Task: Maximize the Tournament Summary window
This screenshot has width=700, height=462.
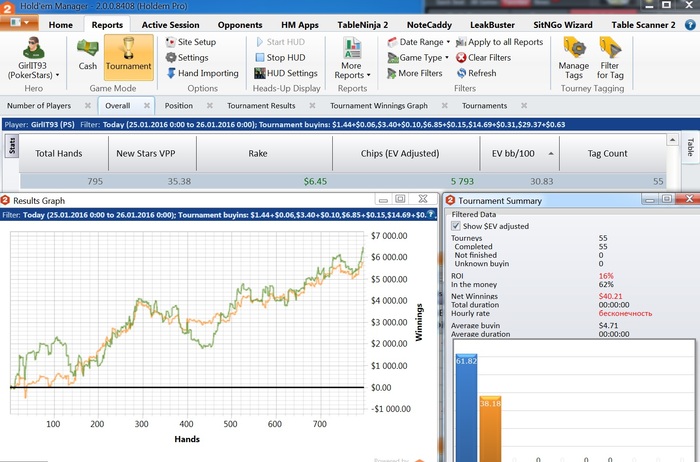Action: 667,199
